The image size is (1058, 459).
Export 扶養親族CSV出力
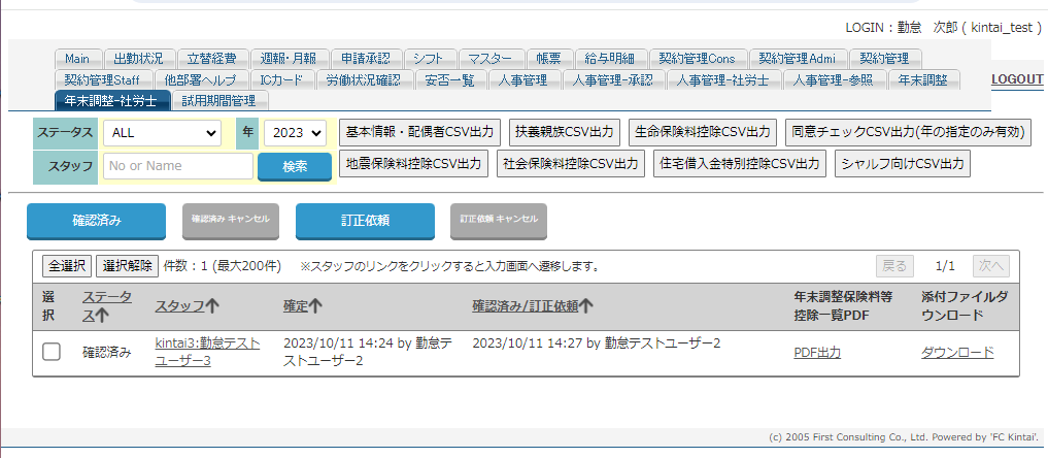click(x=564, y=132)
